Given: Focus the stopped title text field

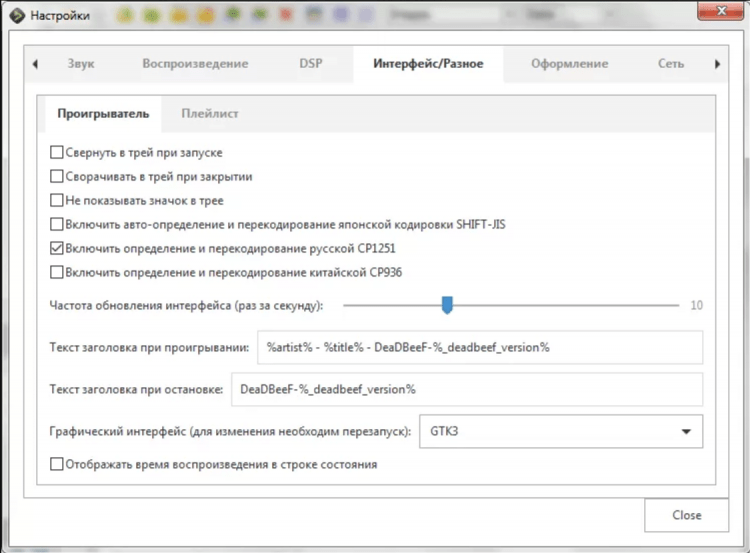Looking at the screenshot, I should (466, 390).
